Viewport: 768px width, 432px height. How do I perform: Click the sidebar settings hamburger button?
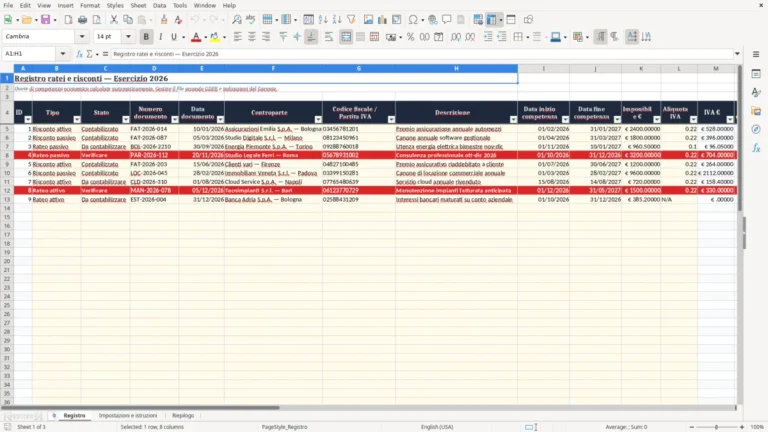click(756, 54)
